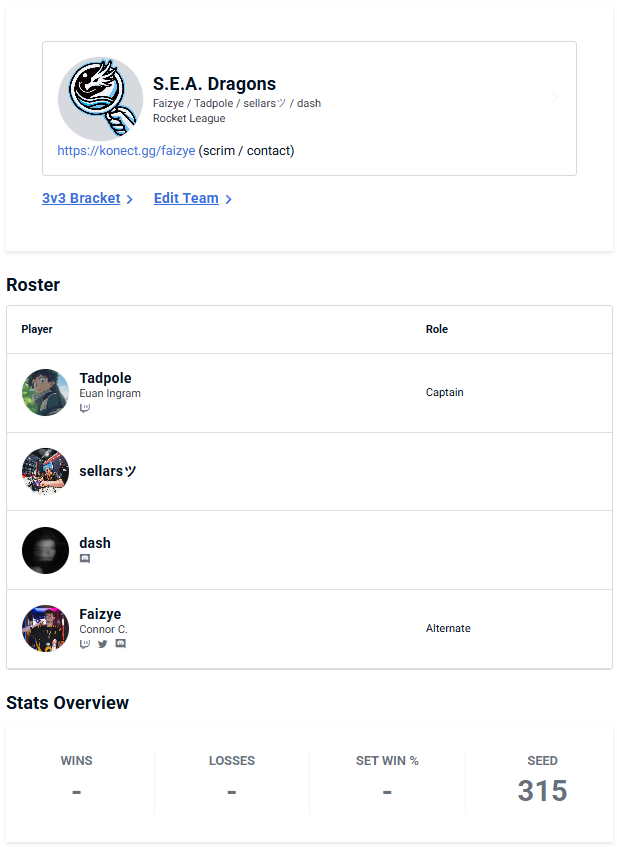Open the Tadpole player name
This screenshot has width=617, height=847.
coord(105,378)
